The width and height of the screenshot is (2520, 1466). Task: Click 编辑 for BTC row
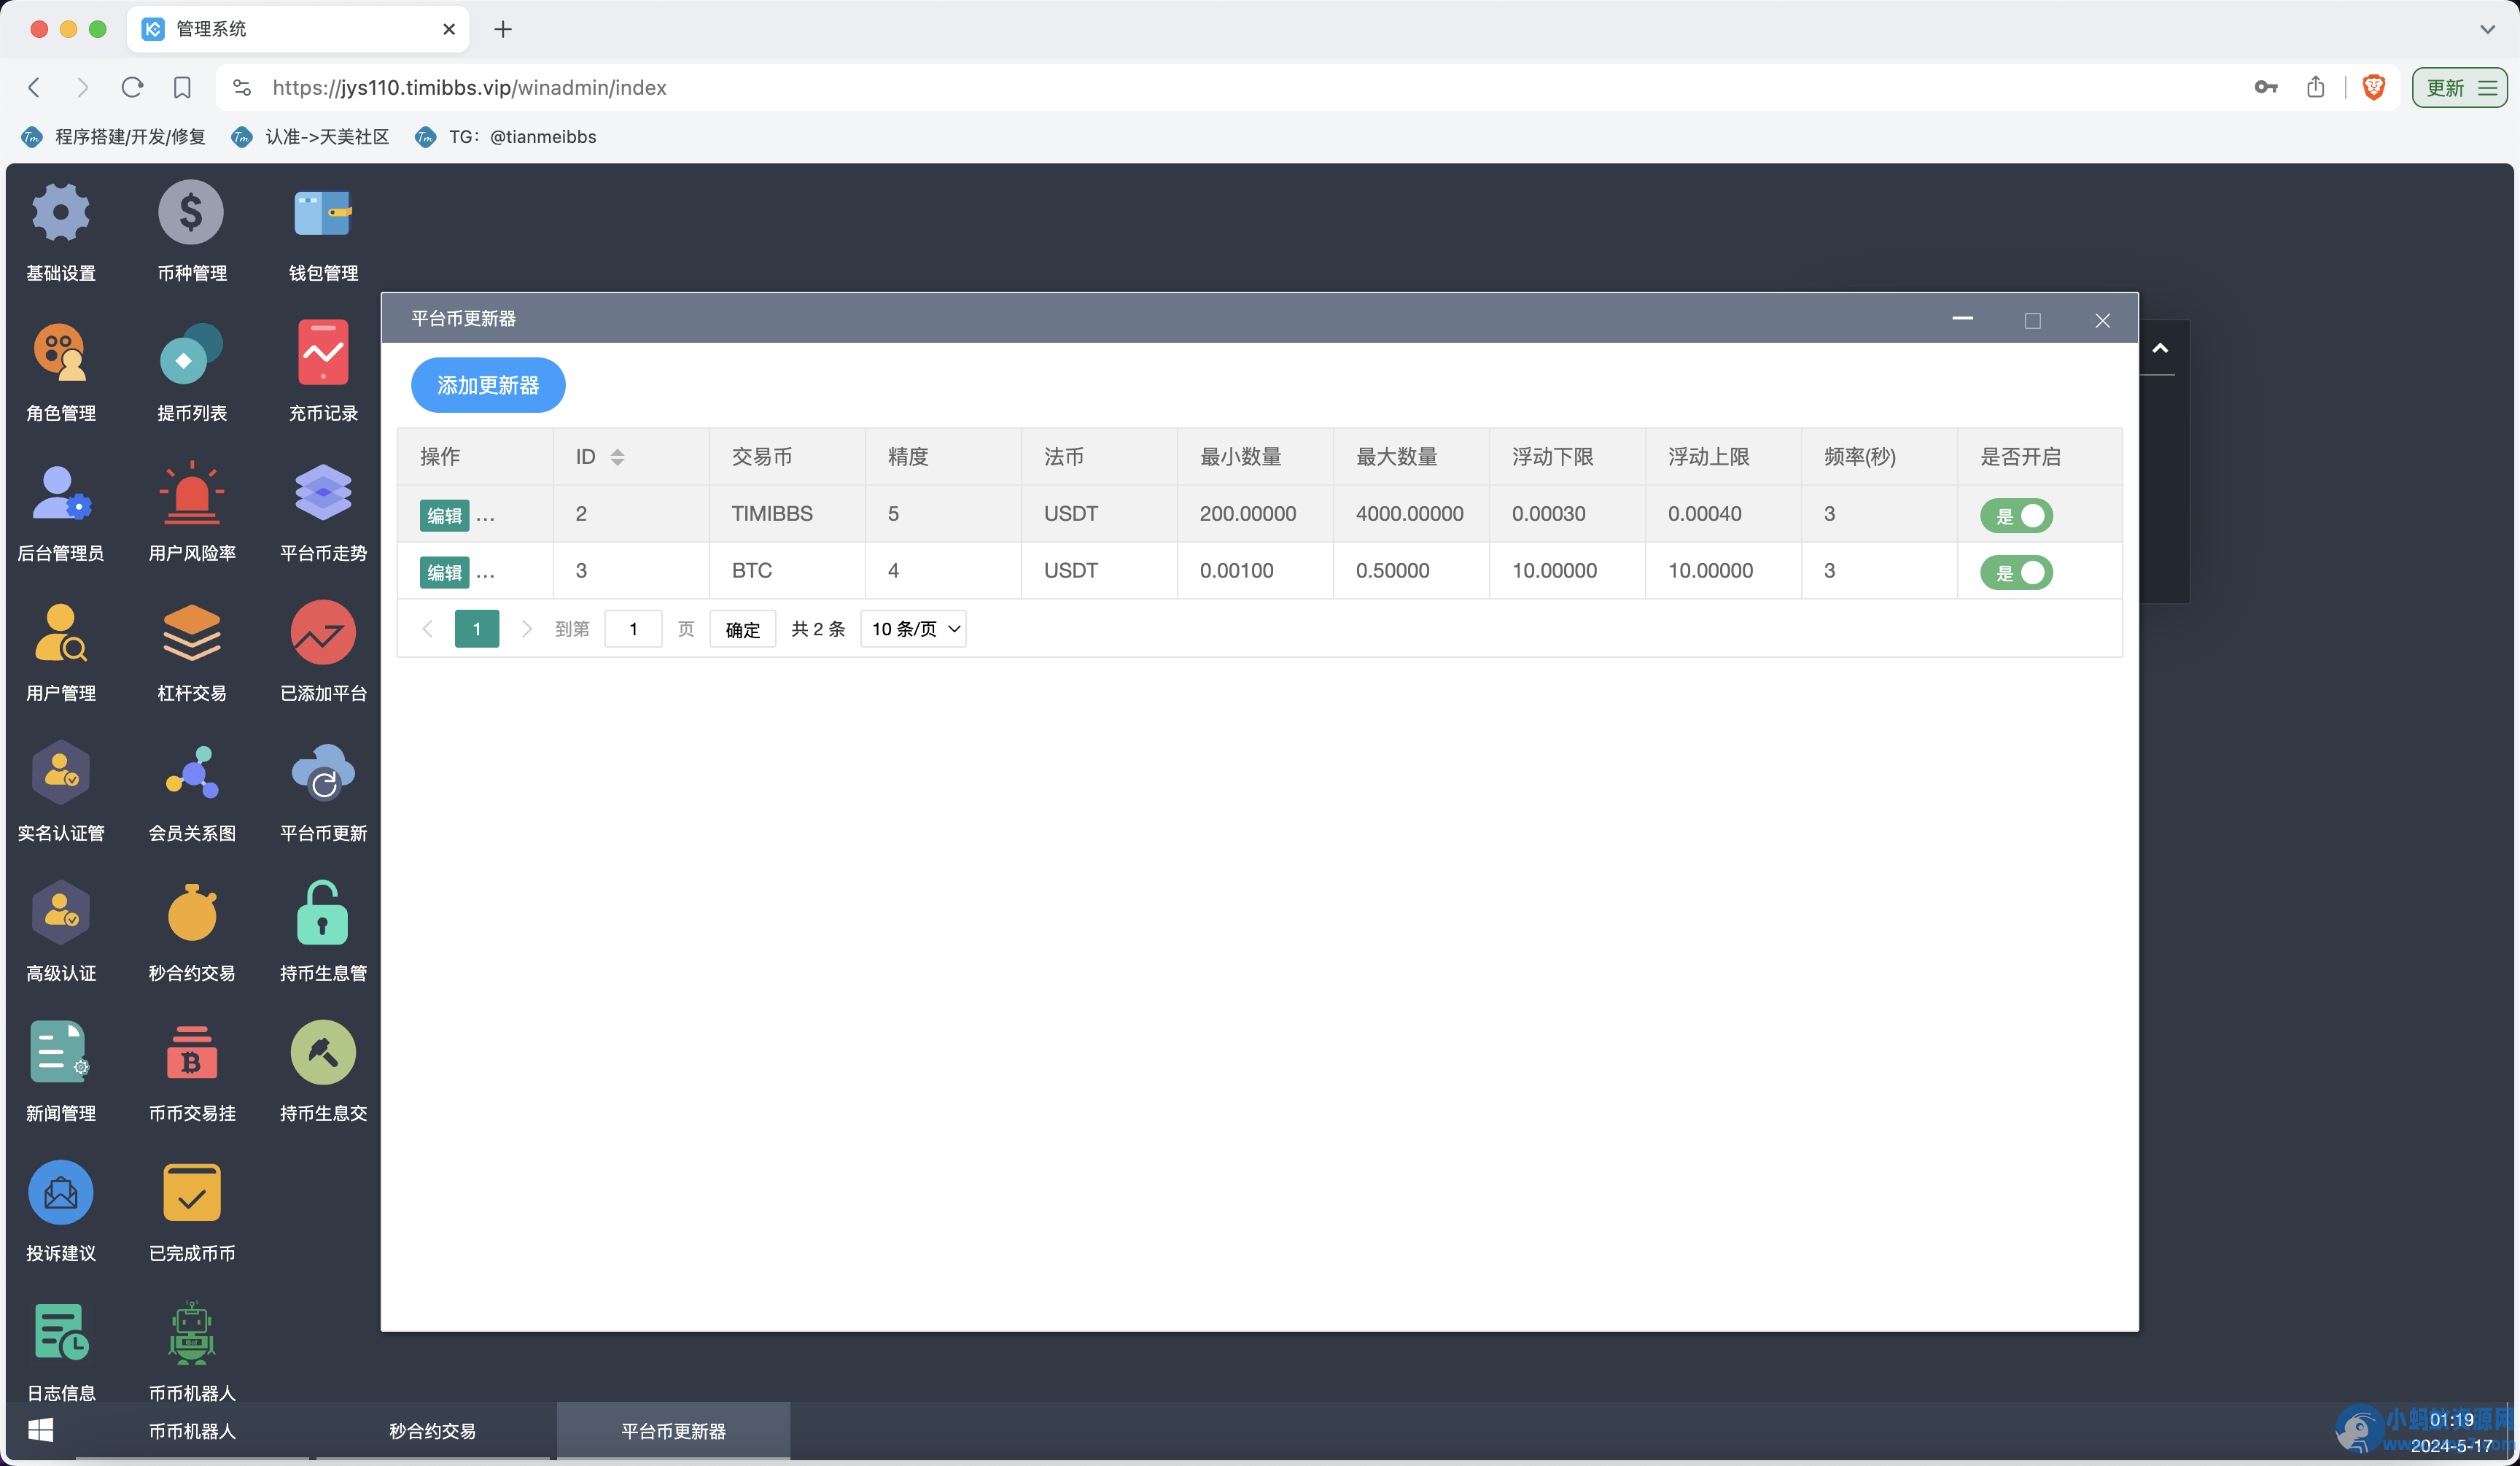444,573
